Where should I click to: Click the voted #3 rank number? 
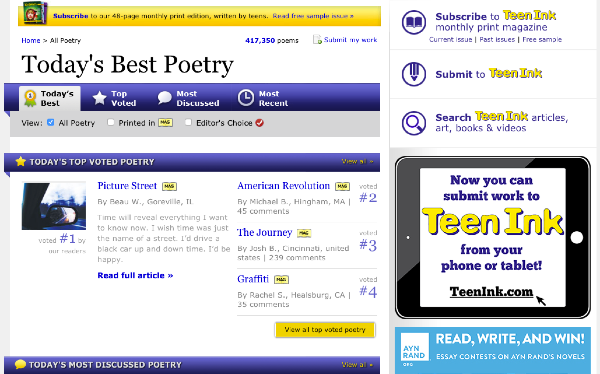click(x=368, y=245)
